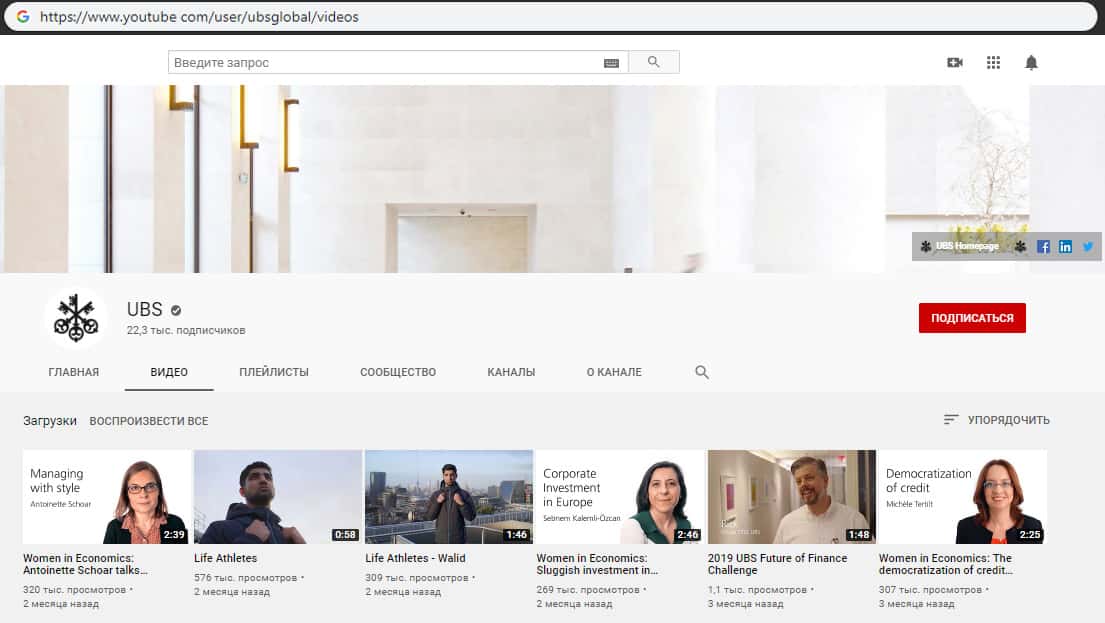
Task: Click Воспроизвести все link
Action: [149, 421]
